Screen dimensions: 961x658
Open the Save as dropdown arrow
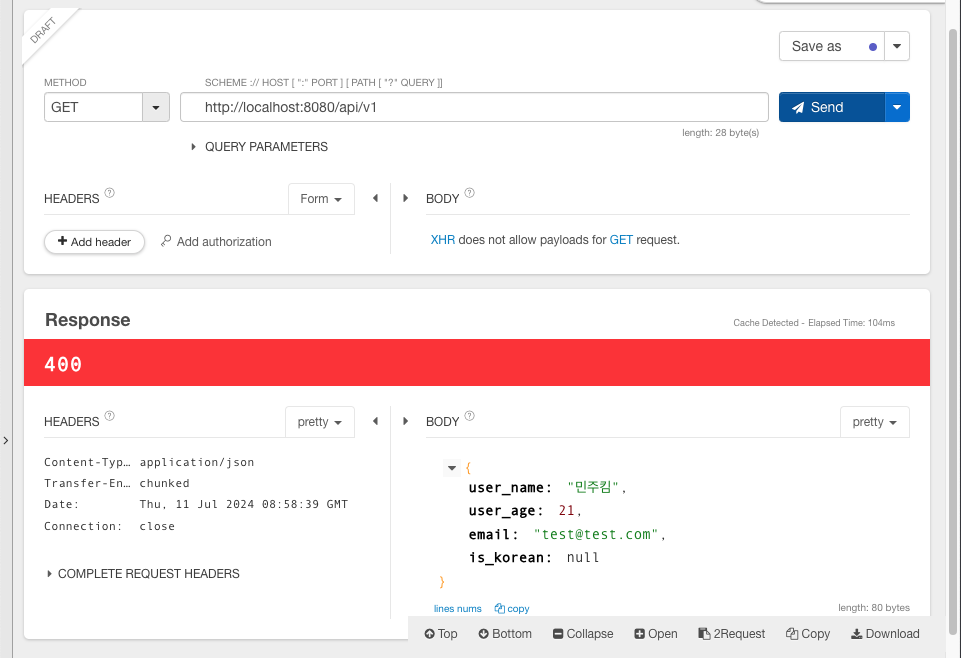click(897, 46)
